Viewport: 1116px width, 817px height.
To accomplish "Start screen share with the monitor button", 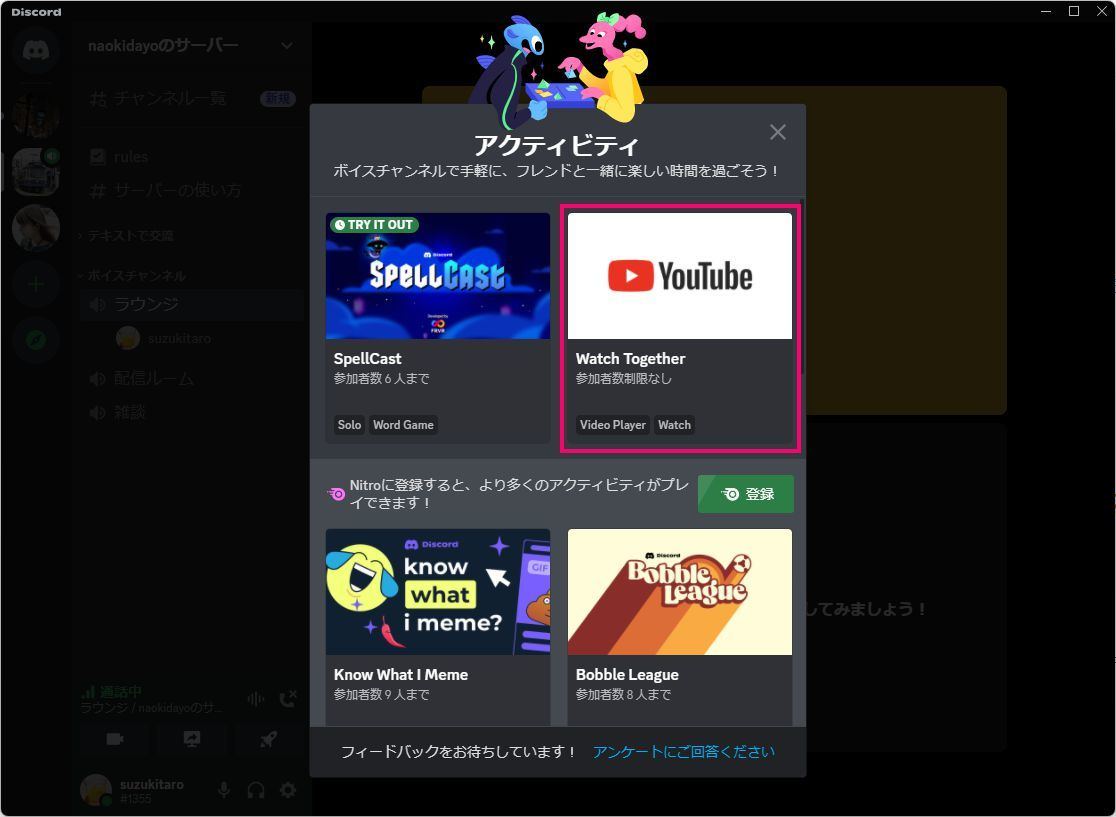I will (x=191, y=739).
